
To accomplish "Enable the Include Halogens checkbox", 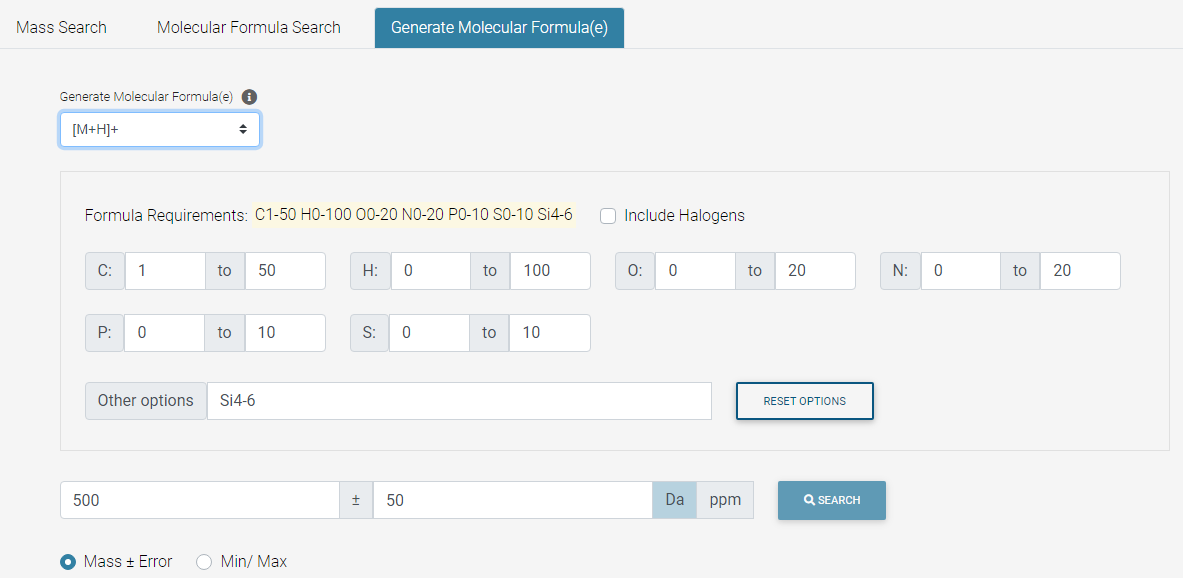I will 608,216.
